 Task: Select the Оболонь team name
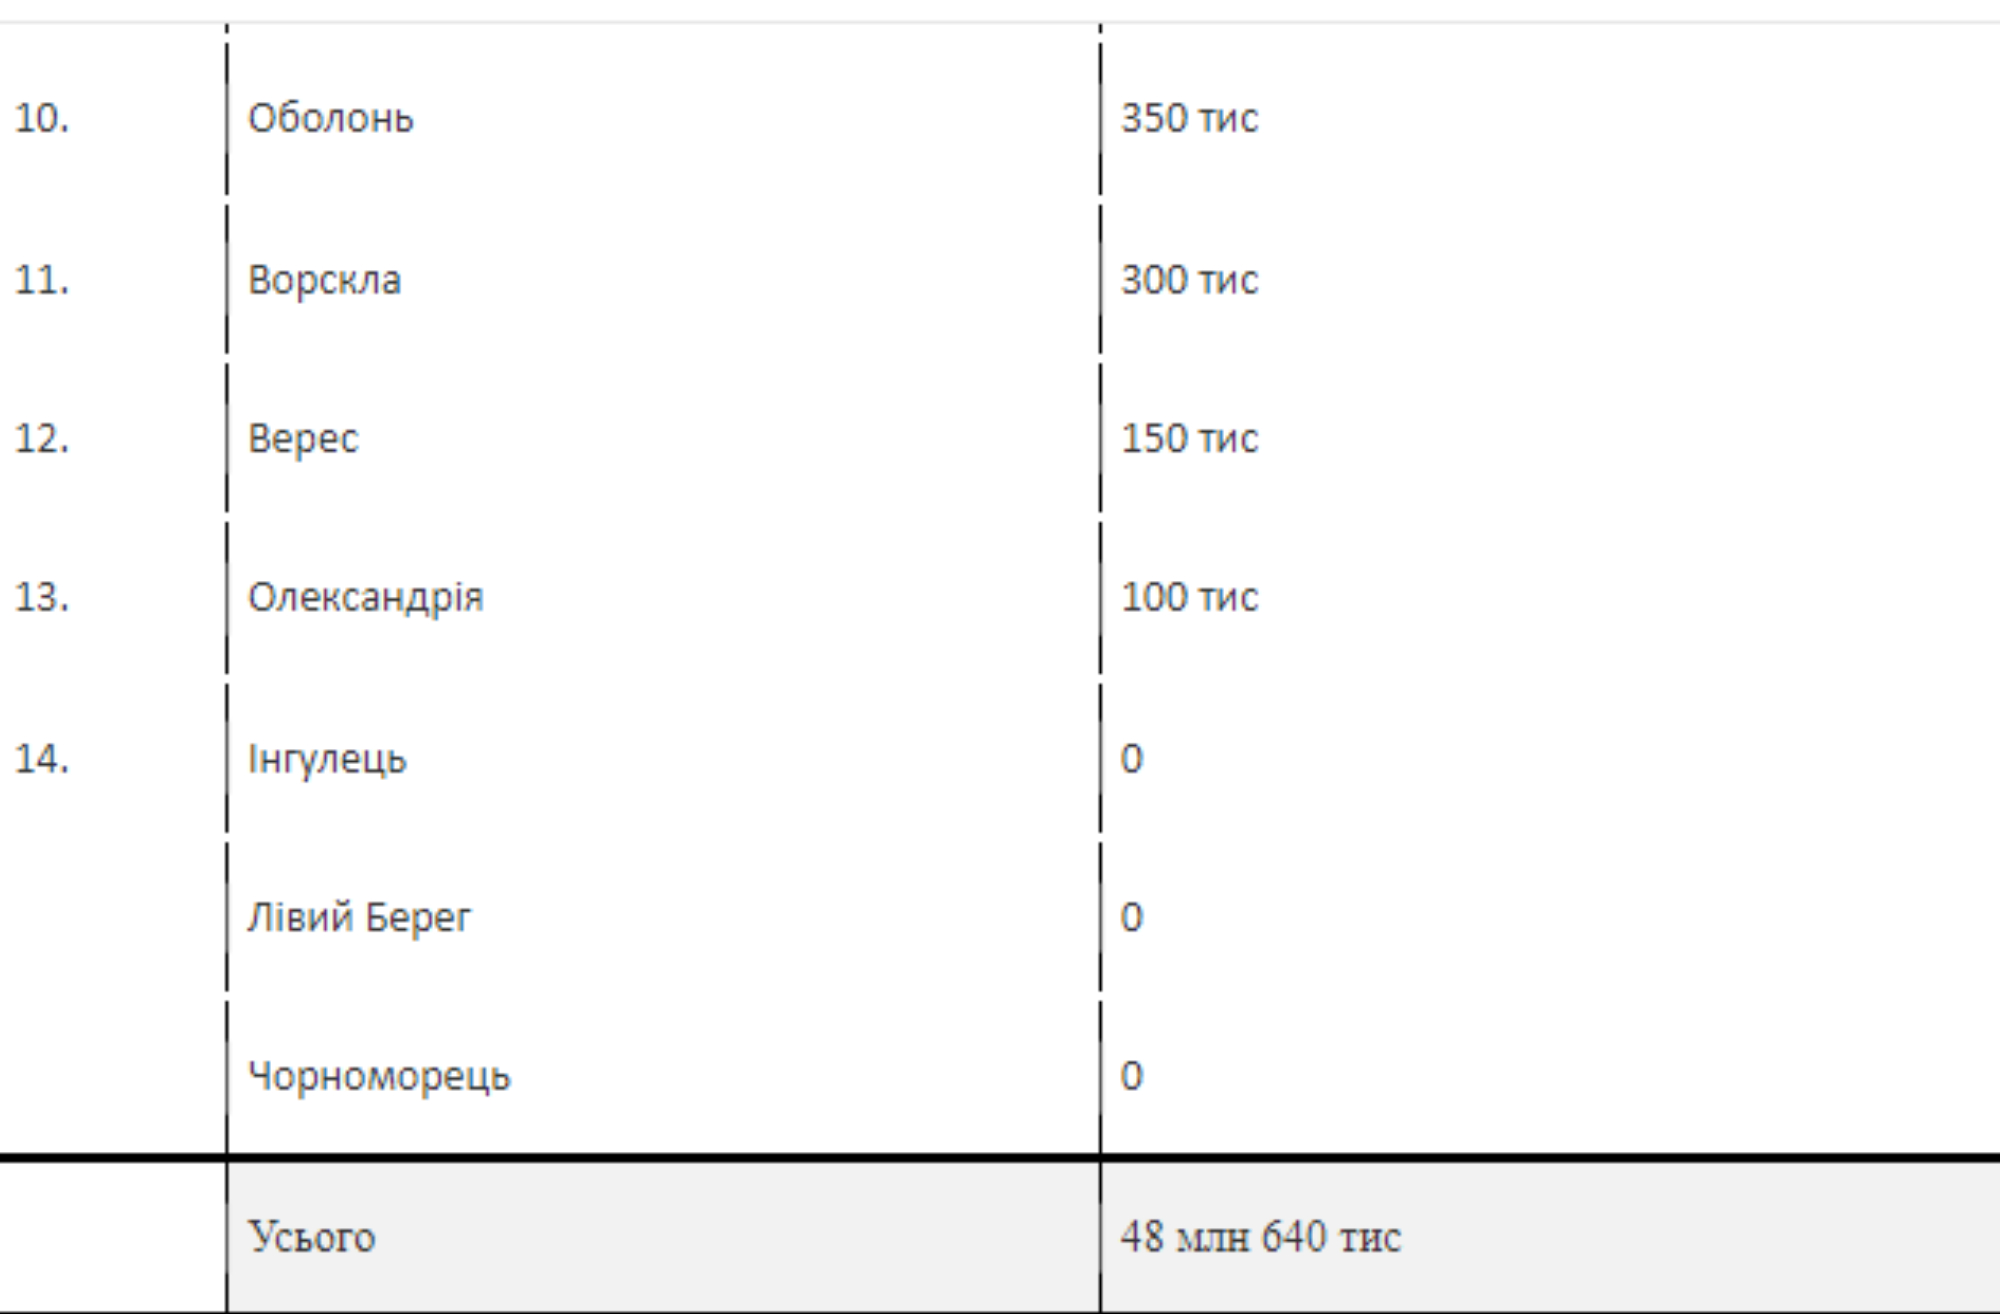click(331, 119)
